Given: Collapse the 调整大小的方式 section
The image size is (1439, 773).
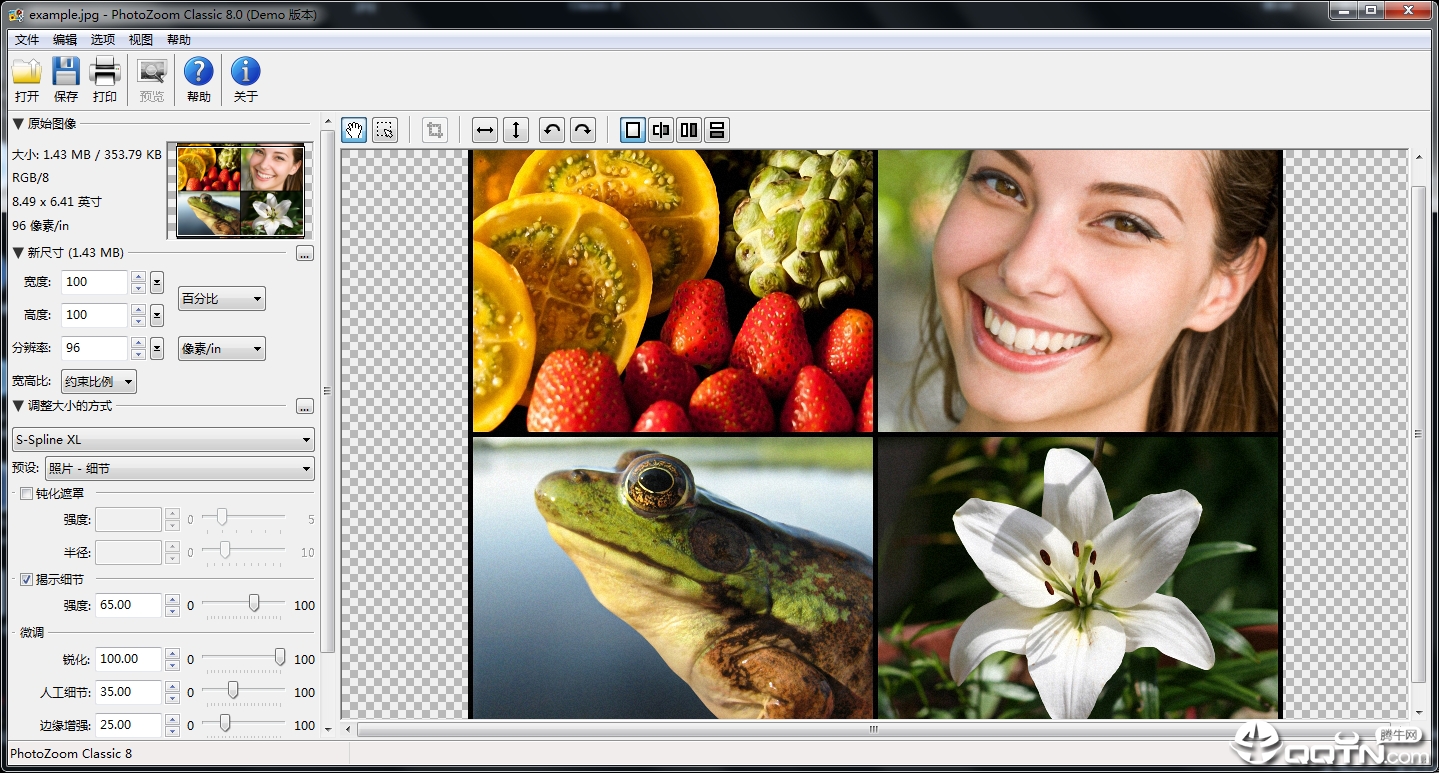Looking at the screenshot, I should [18, 406].
